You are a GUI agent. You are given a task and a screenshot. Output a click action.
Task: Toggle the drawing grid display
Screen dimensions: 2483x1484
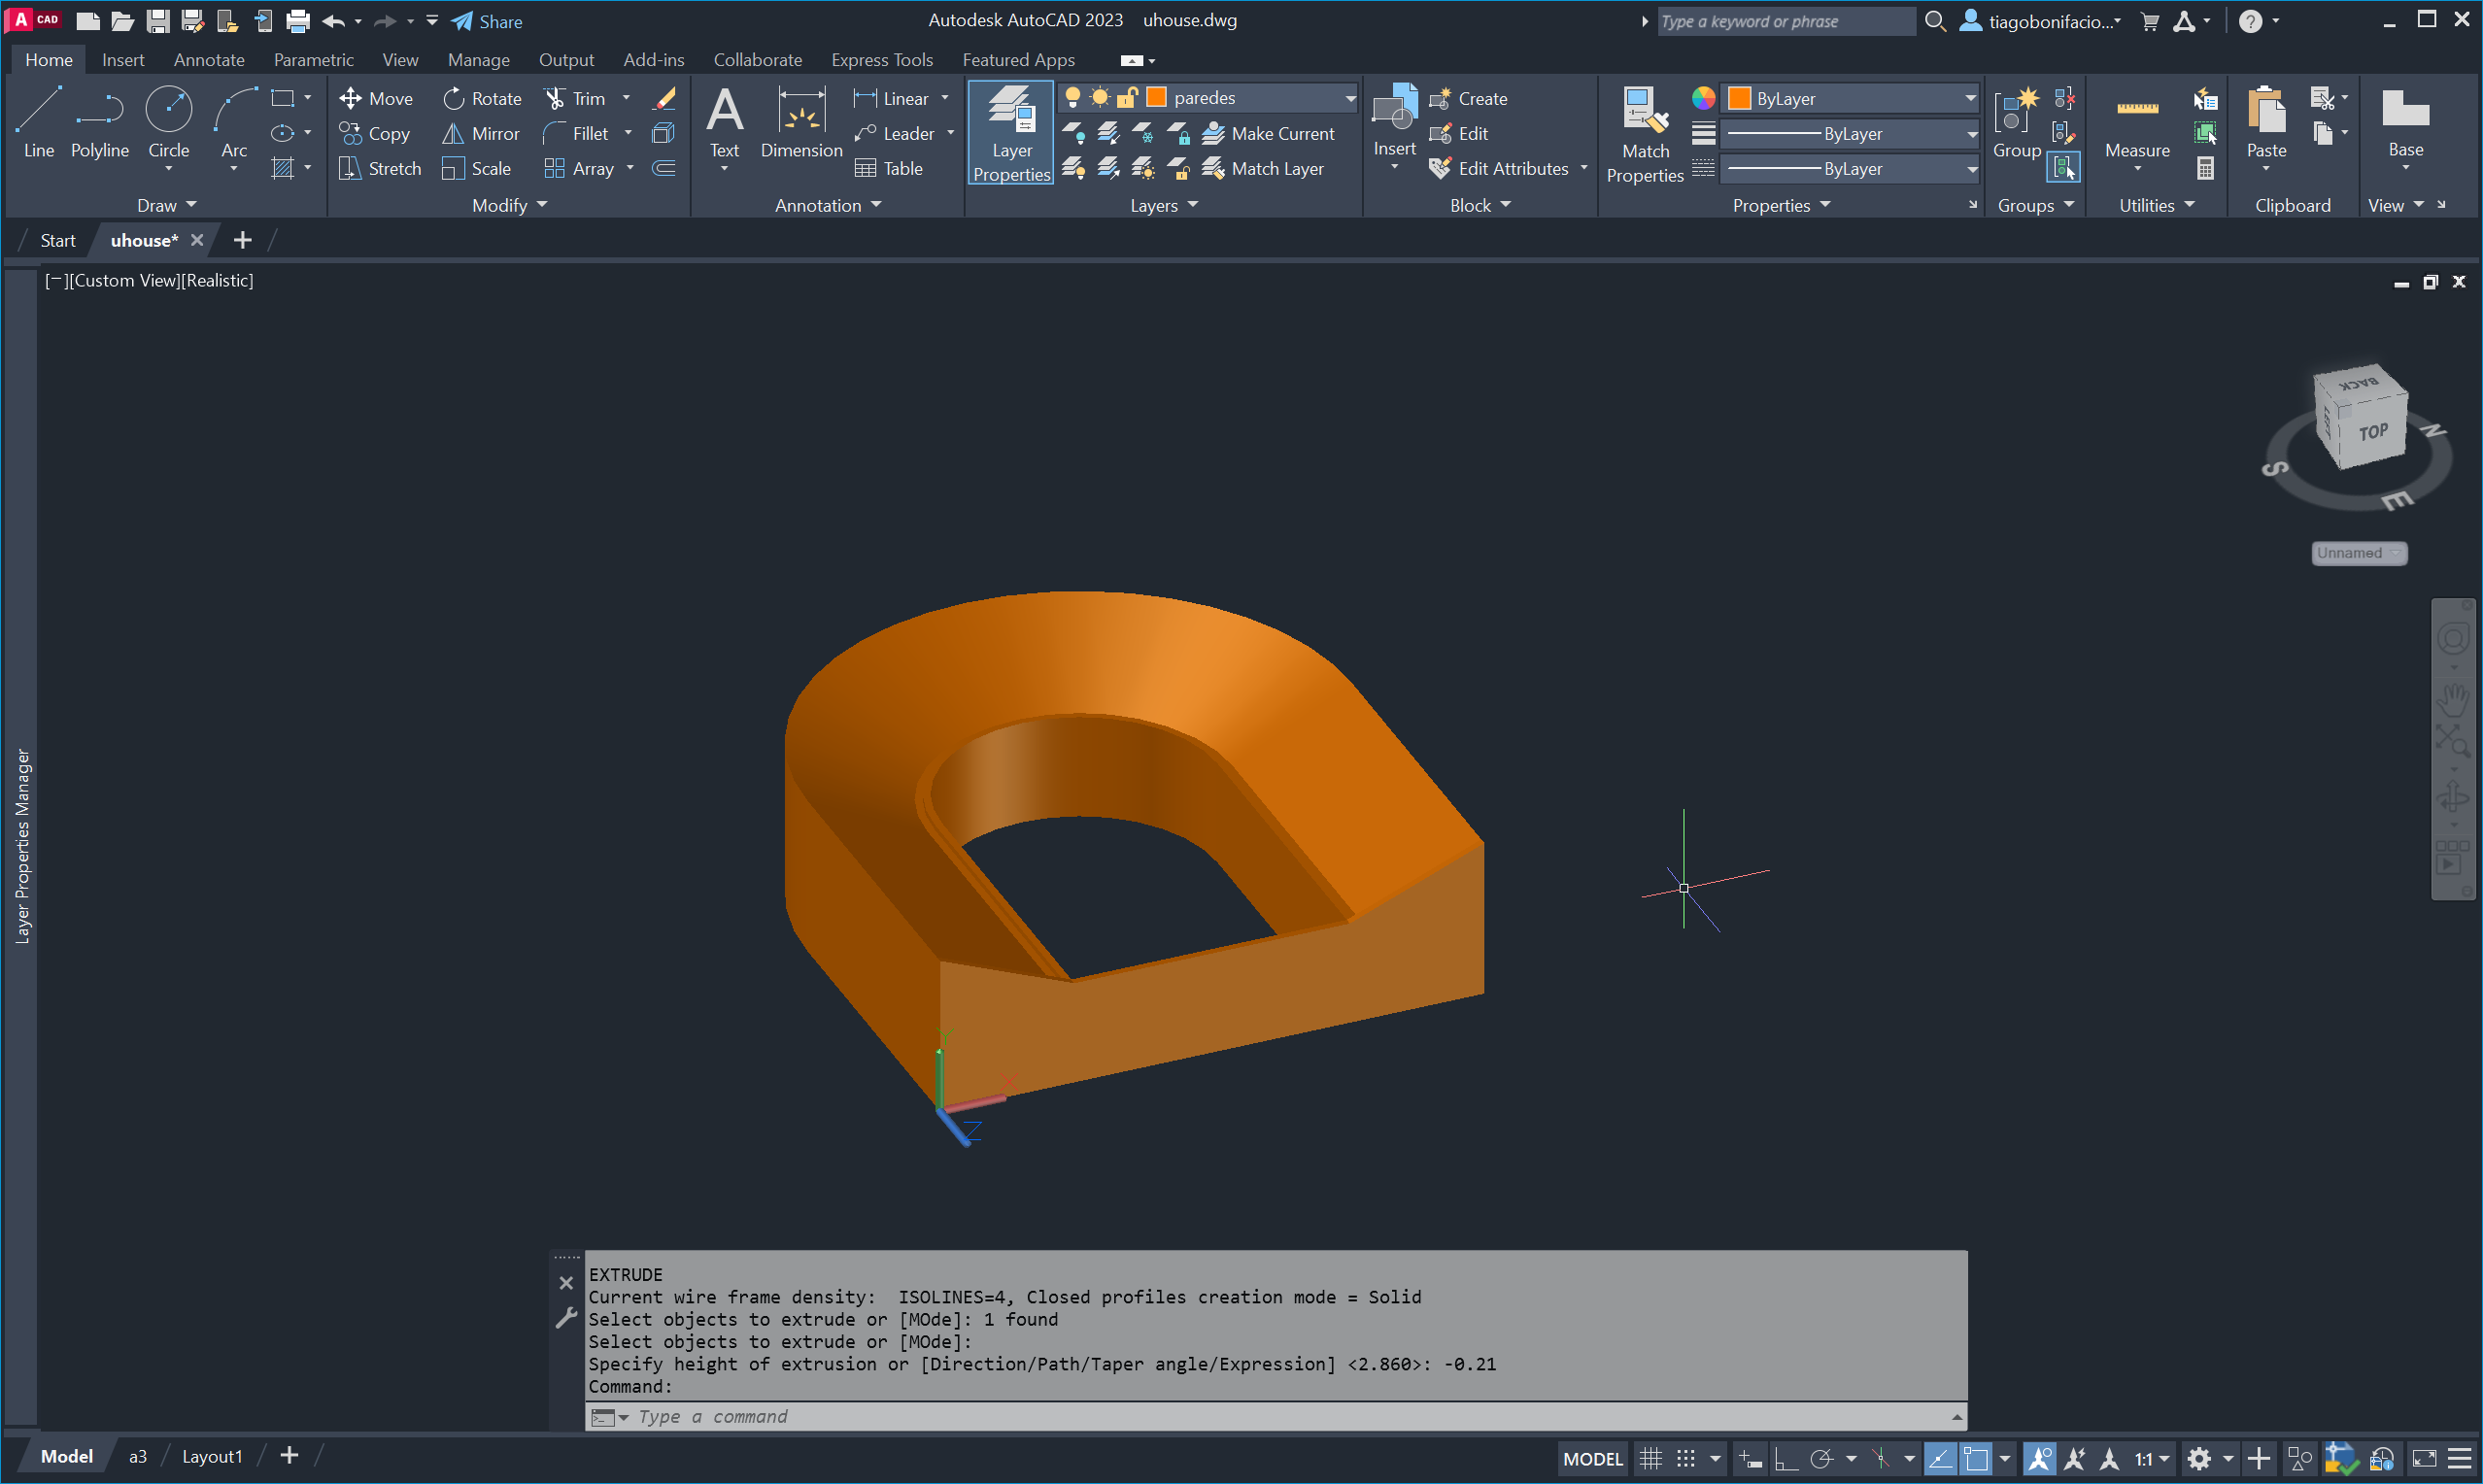[1650, 1458]
